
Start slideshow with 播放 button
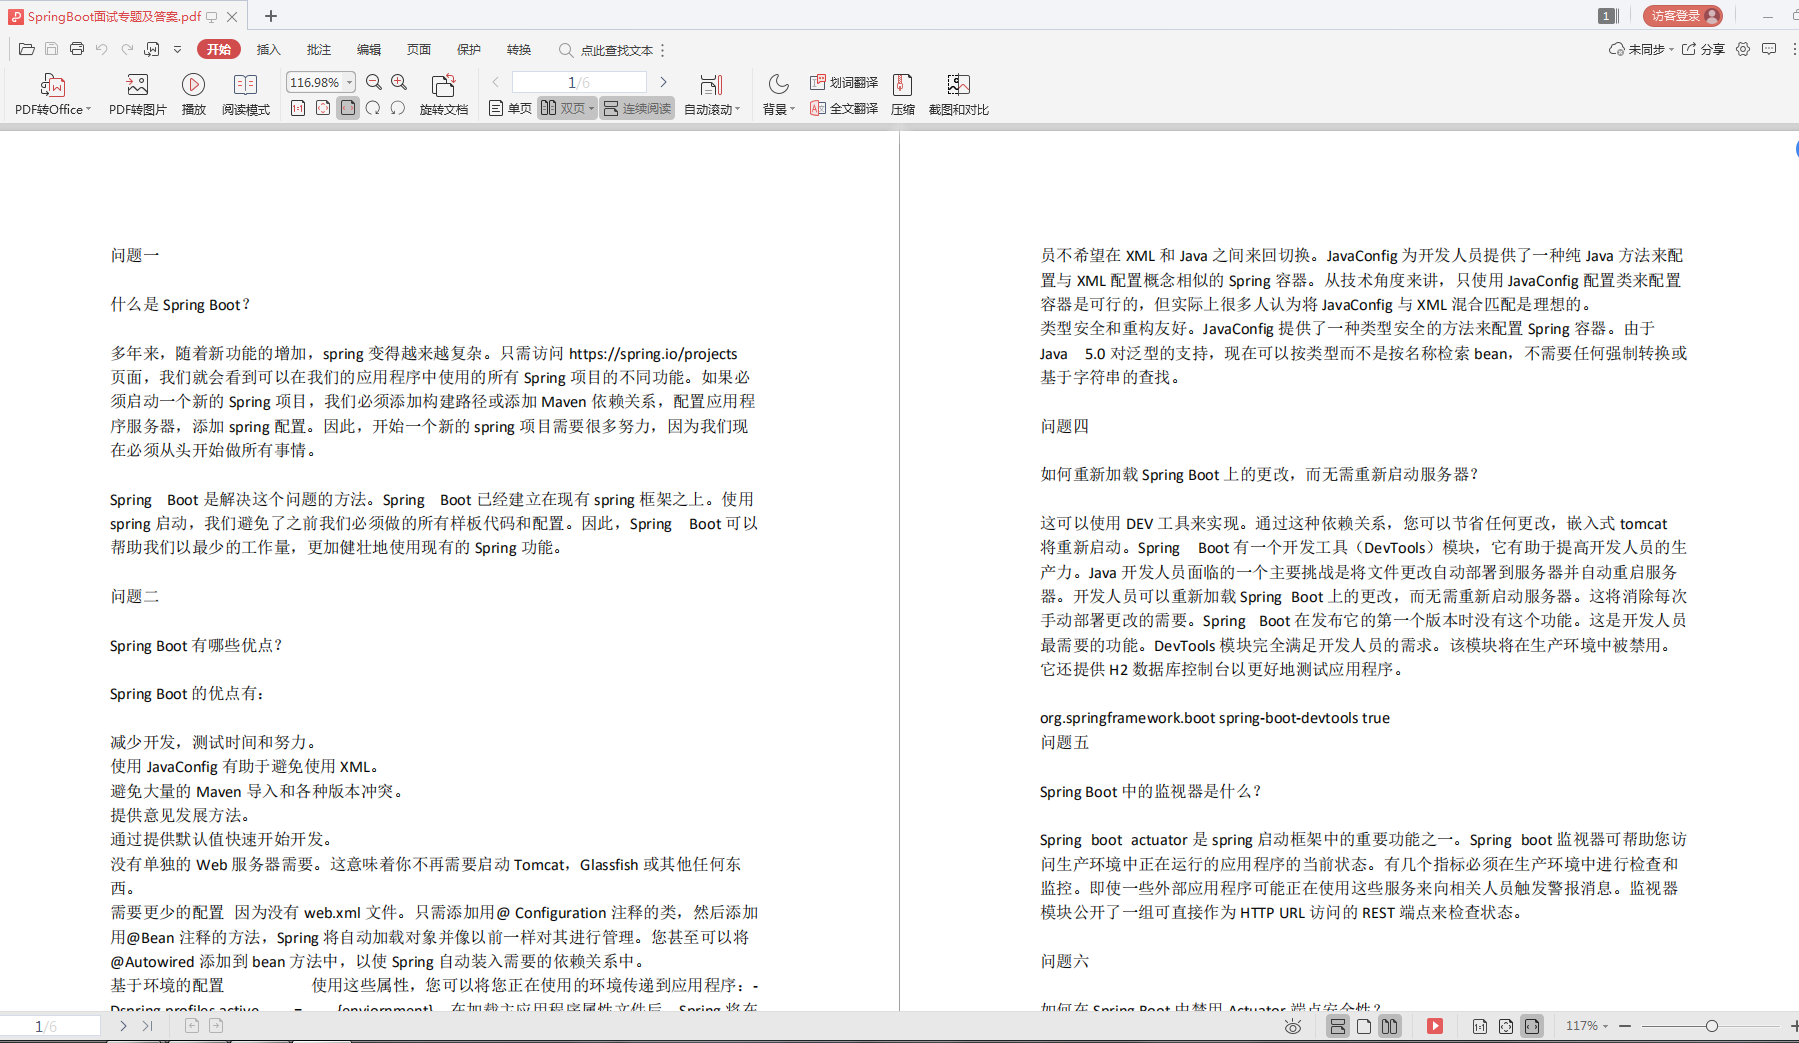[194, 94]
